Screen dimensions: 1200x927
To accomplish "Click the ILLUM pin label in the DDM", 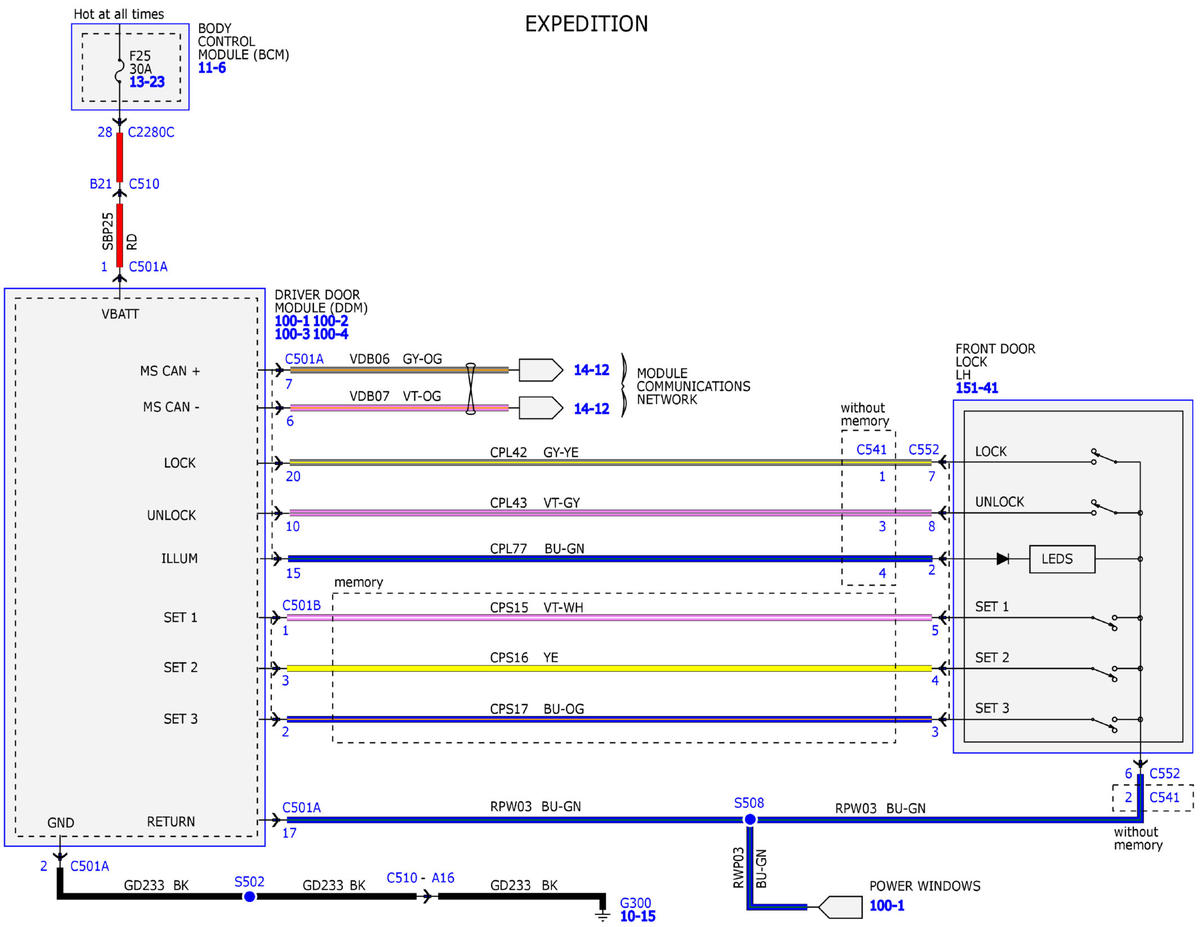I will [x=180, y=559].
